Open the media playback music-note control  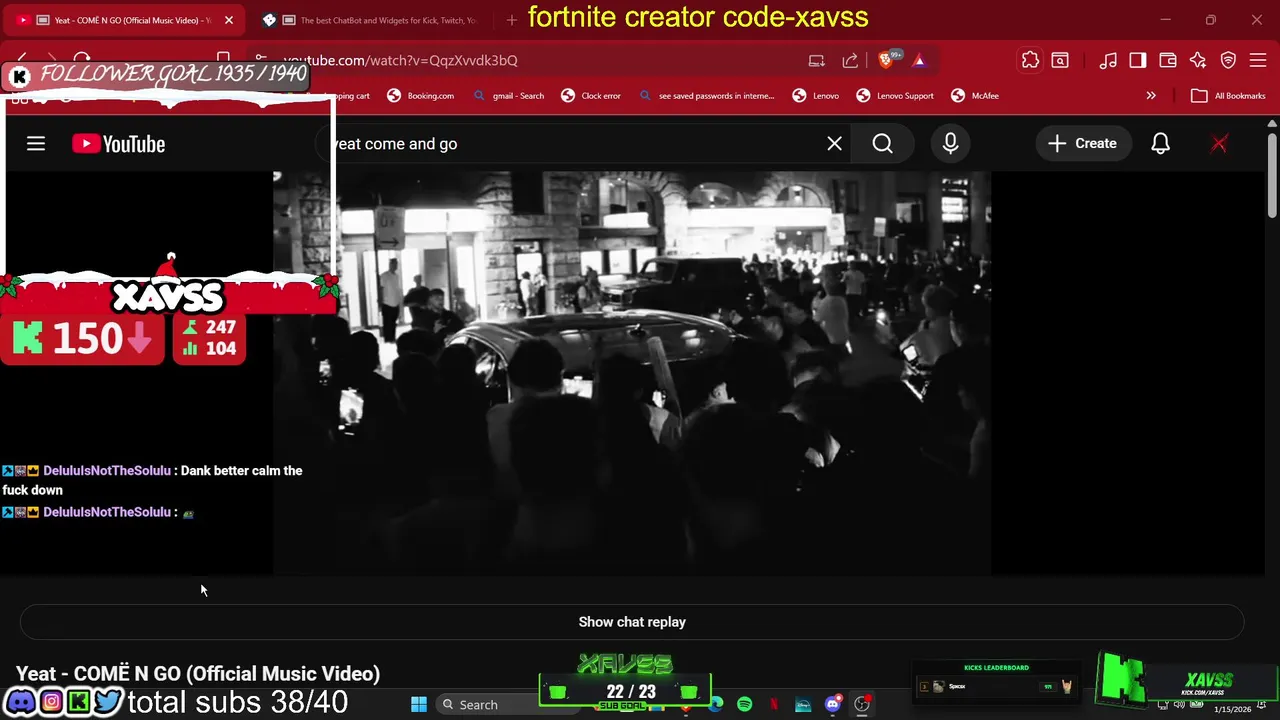click(1108, 61)
